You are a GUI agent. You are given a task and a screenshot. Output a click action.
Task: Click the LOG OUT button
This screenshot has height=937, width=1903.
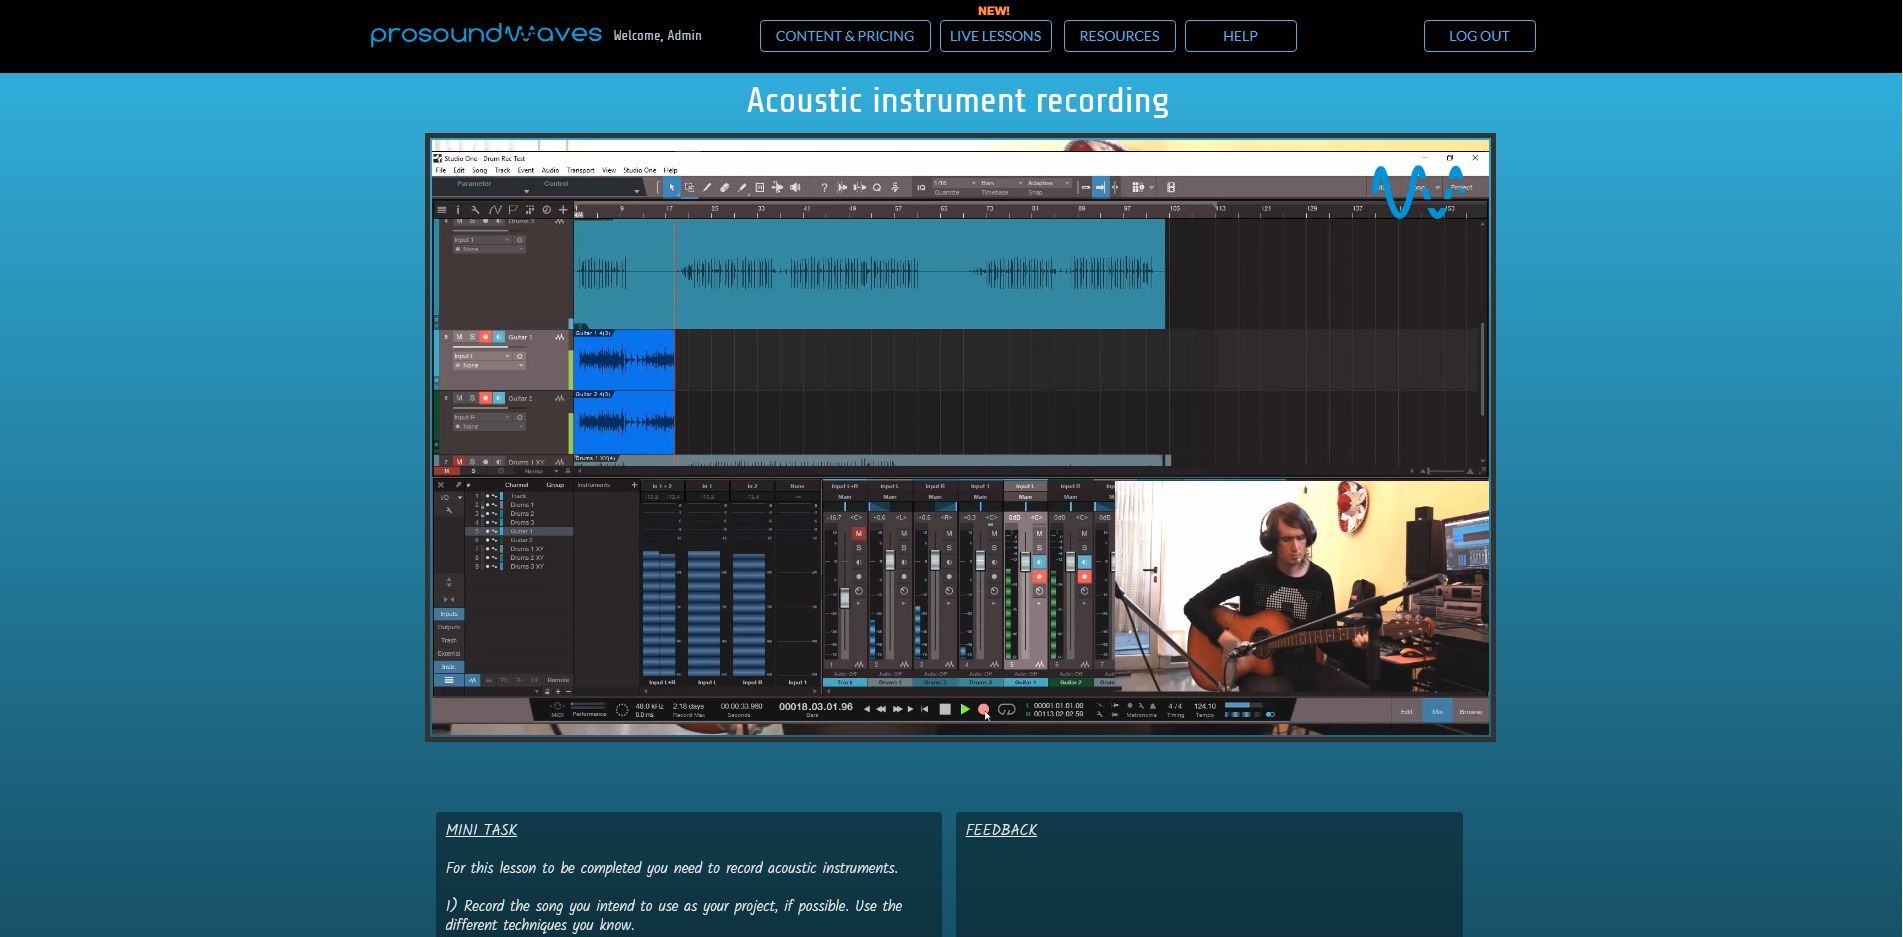click(1479, 36)
